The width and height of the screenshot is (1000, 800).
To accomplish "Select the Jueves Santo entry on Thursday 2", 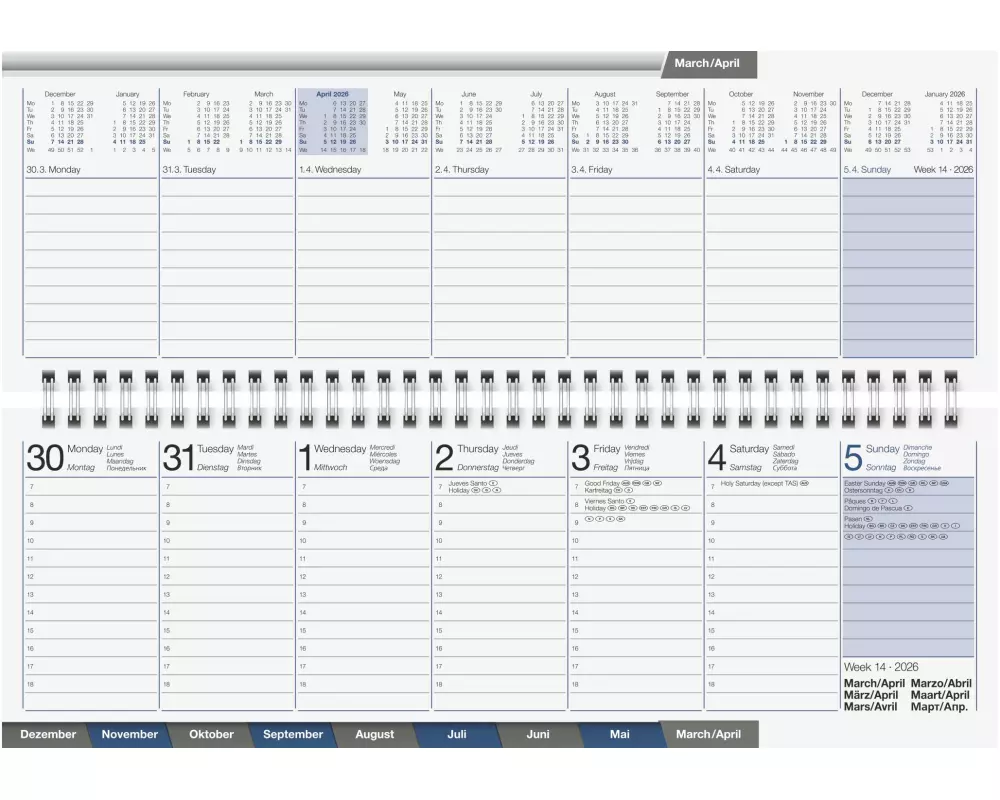I will coord(467,483).
